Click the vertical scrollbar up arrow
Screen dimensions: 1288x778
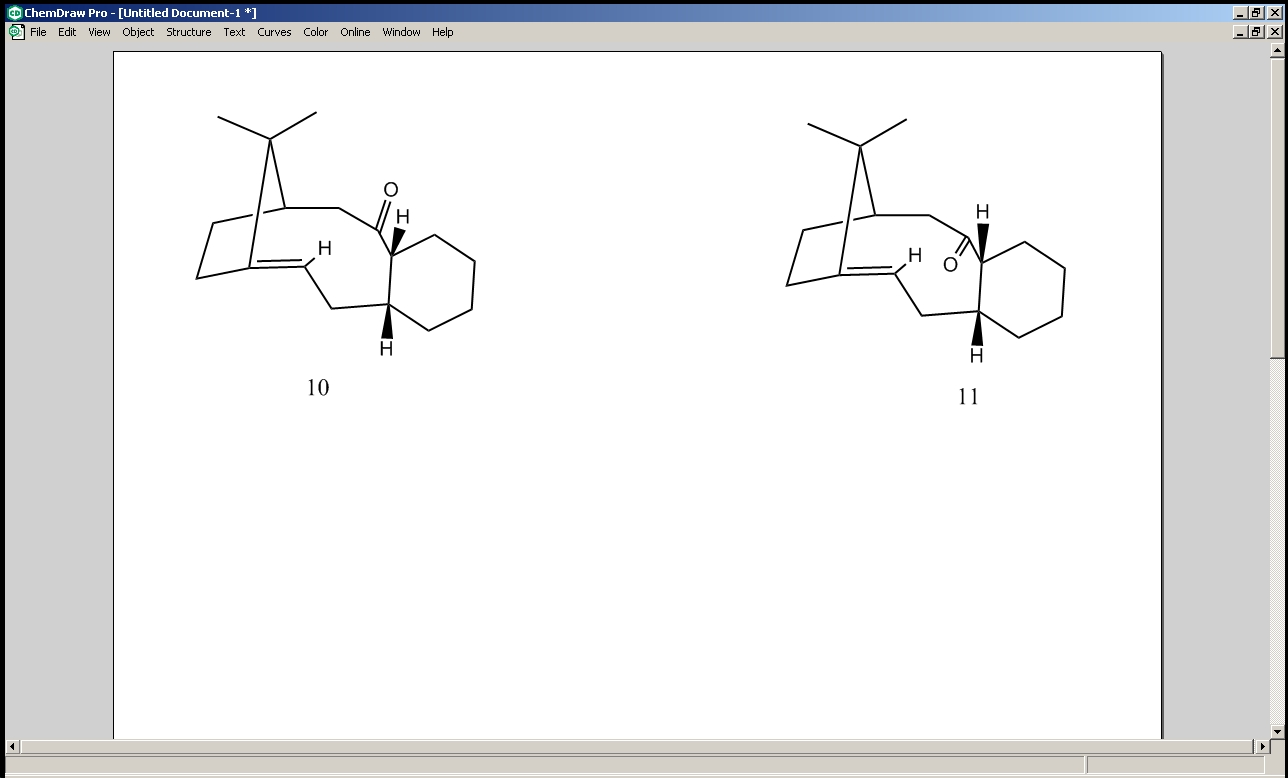pyautogui.click(x=1277, y=51)
